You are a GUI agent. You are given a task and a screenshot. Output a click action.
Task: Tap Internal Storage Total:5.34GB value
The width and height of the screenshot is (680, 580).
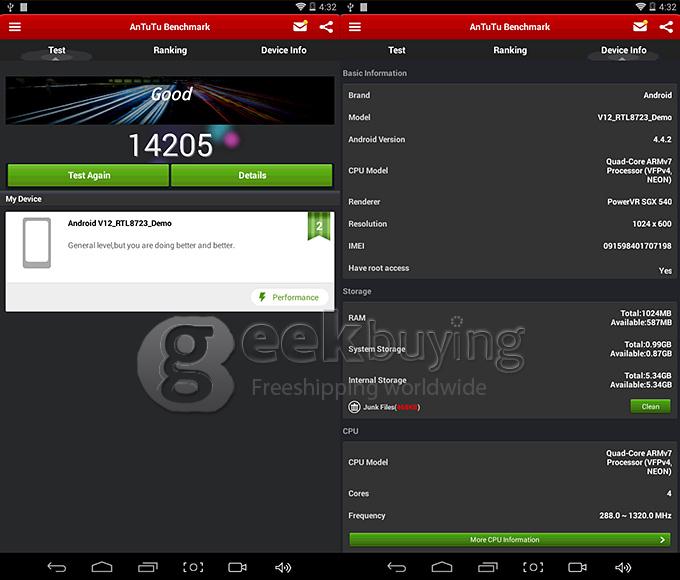(x=648, y=376)
